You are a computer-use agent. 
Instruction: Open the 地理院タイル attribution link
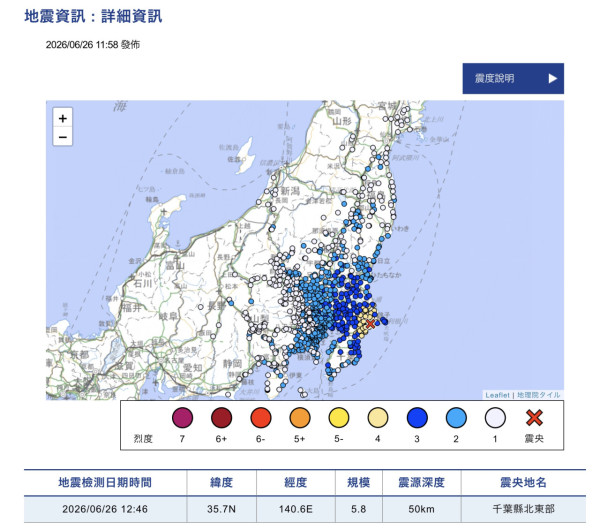point(538,395)
